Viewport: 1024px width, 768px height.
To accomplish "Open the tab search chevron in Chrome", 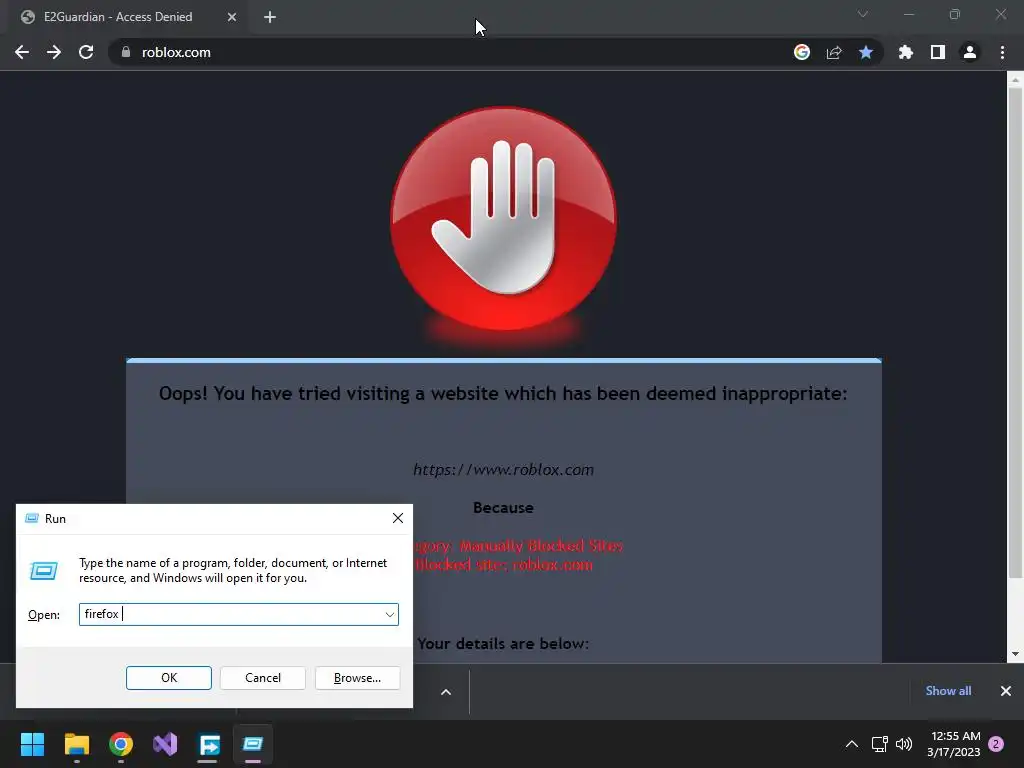I will coord(863,14).
